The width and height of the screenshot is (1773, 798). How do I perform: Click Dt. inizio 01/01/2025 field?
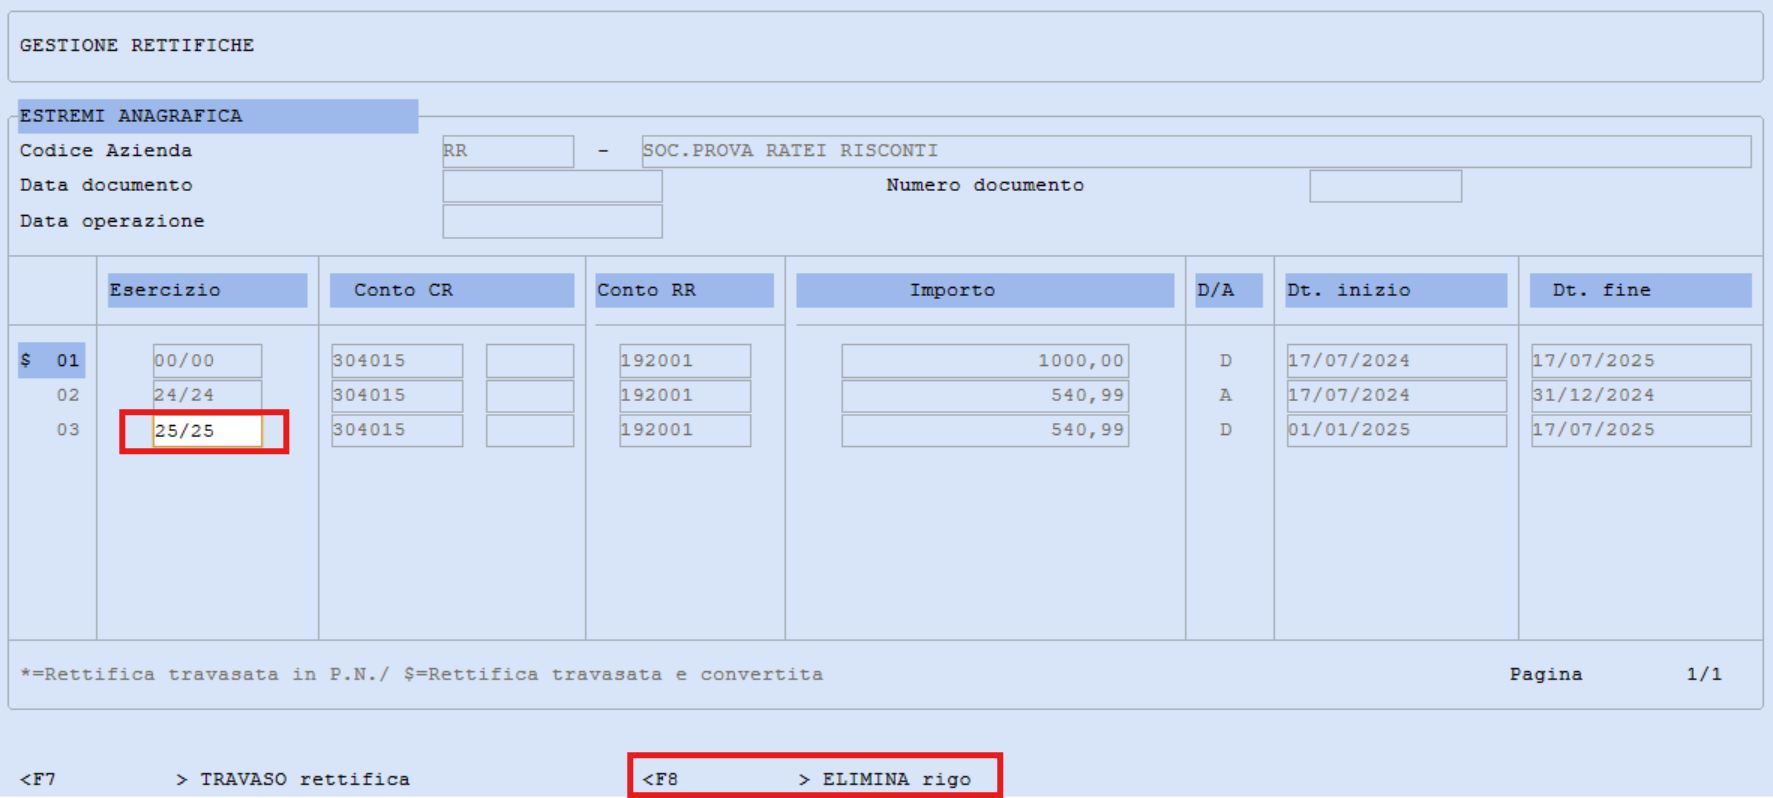[1397, 430]
